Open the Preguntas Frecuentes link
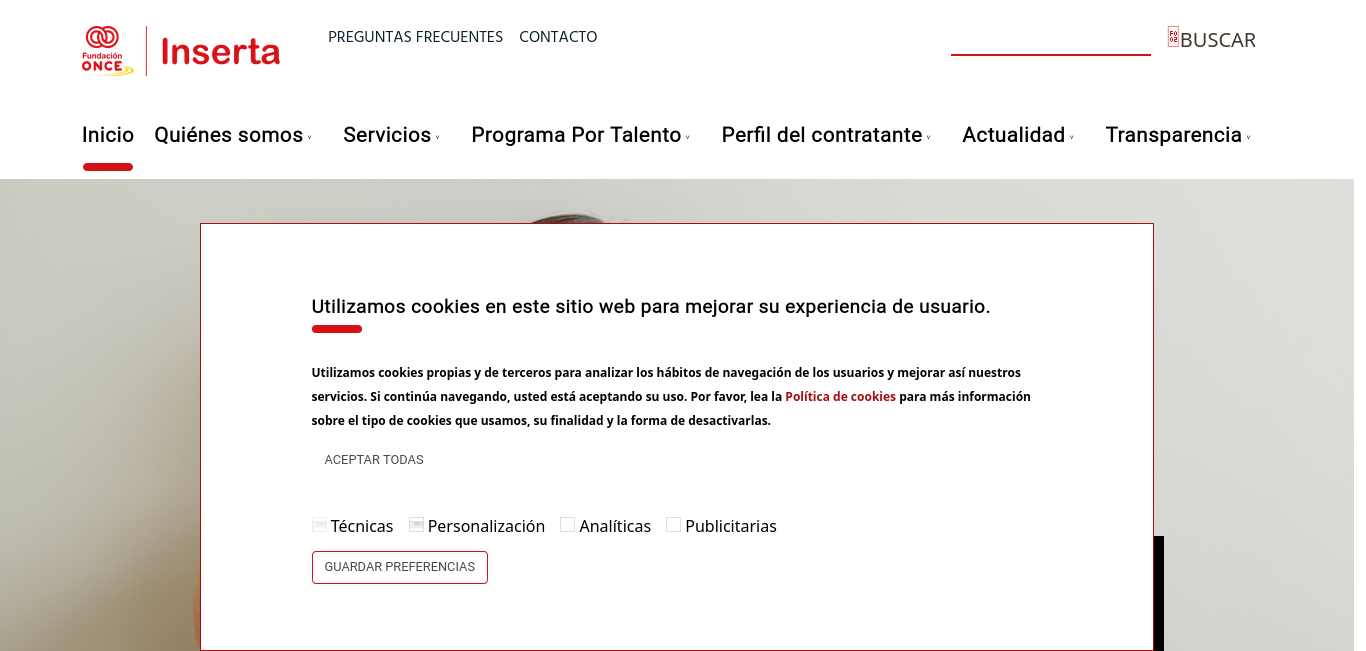The width and height of the screenshot is (1366, 651). tap(415, 37)
